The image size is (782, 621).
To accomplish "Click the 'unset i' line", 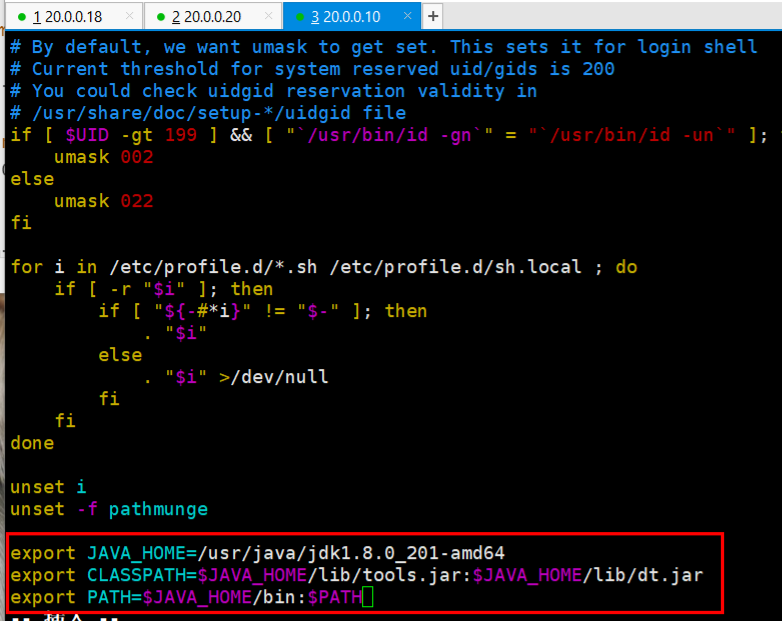I will [x=48, y=487].
